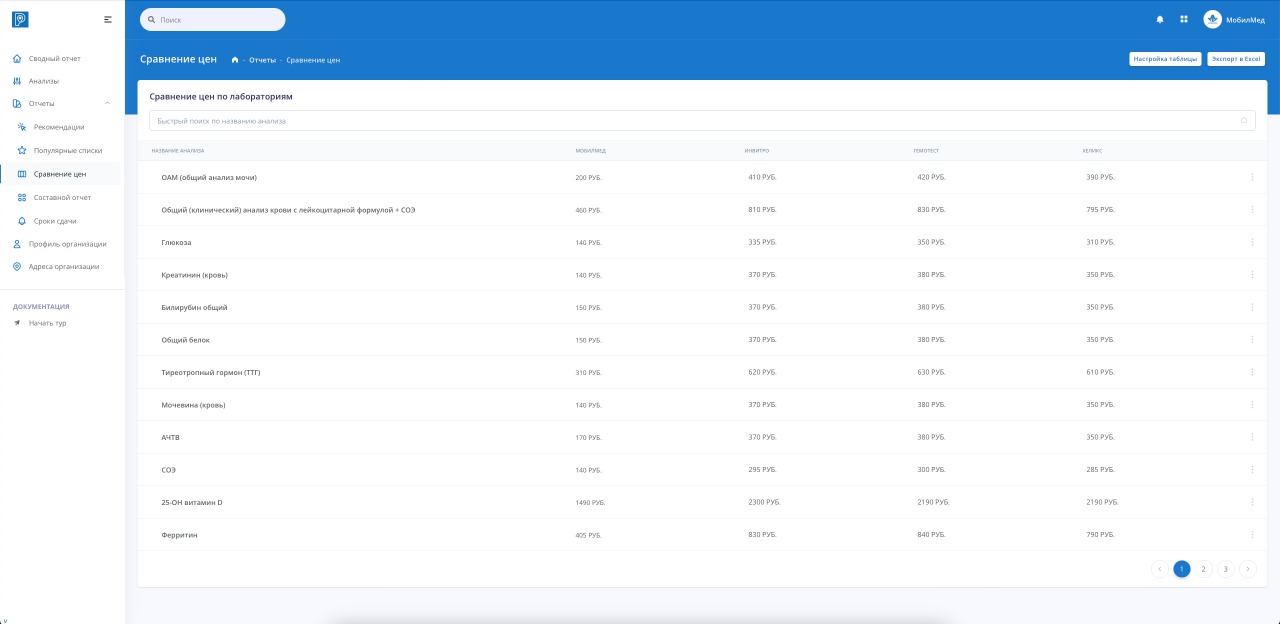Open row actions for Билирубин общий

pos(1252,307)
